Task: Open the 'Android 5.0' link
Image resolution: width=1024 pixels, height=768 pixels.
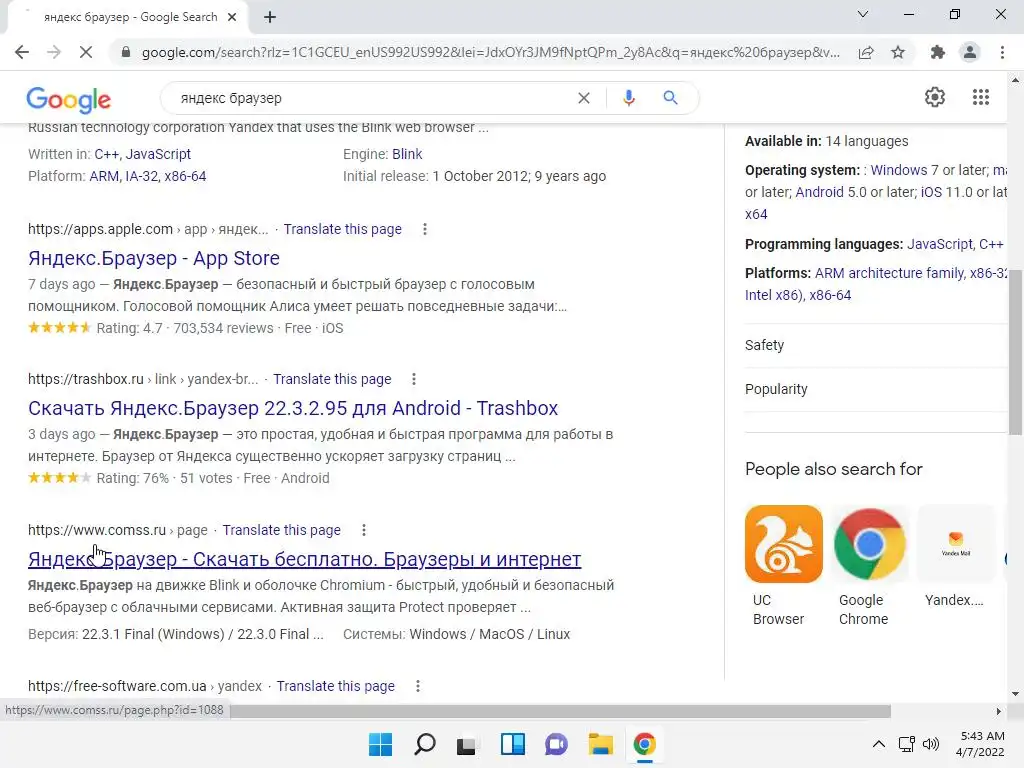Action: tap(820, 192)
